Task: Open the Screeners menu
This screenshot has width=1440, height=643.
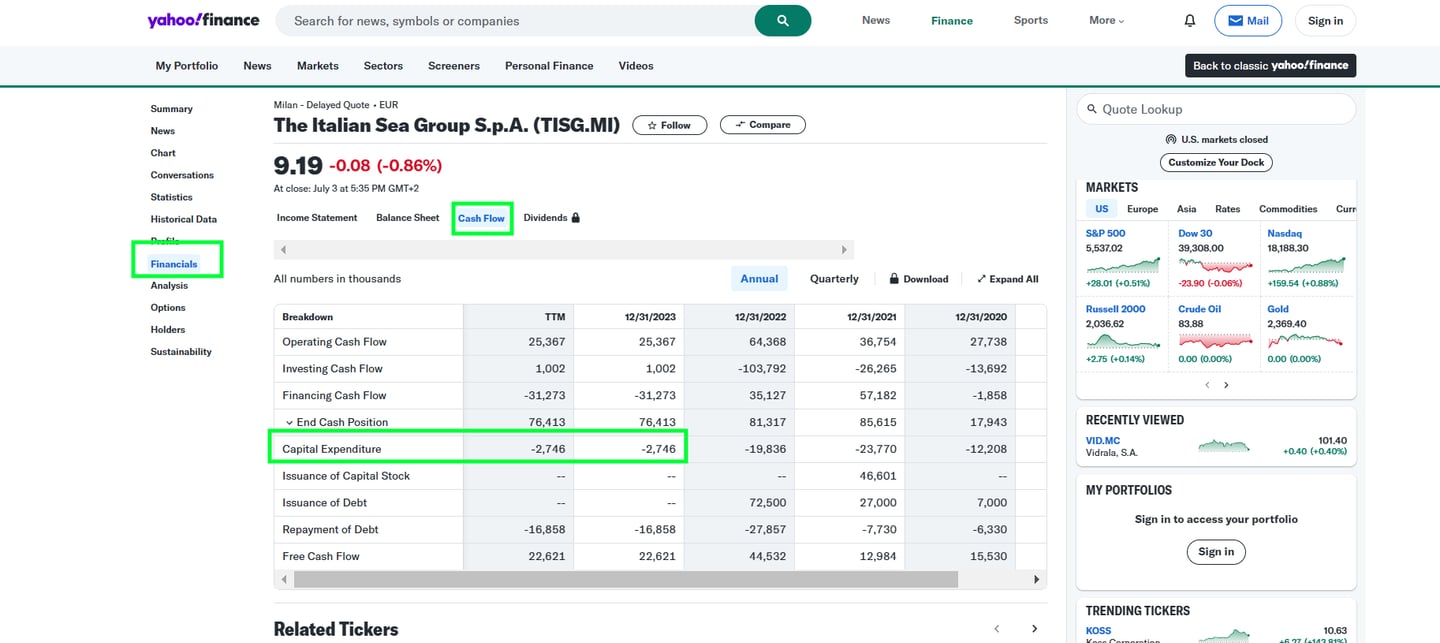Action: (x=453, y=66)
